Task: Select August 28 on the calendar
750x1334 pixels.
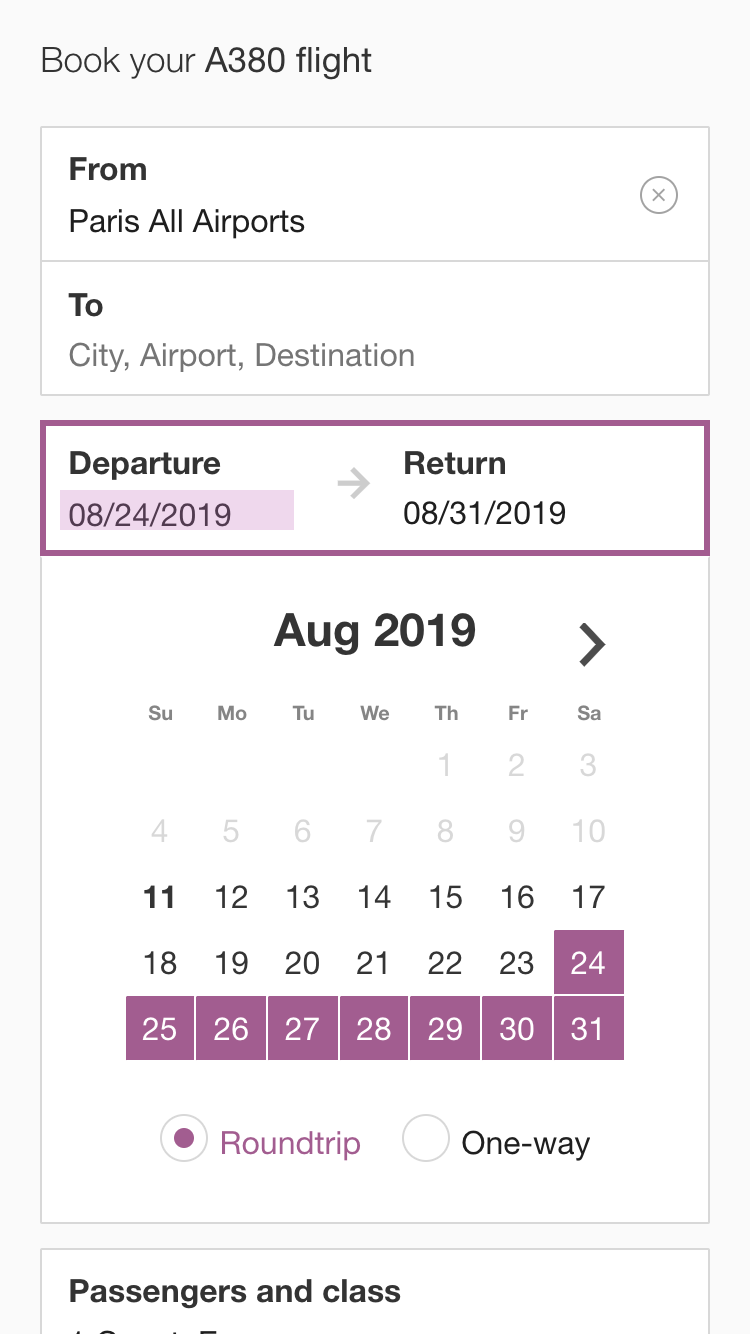Action: pos(374,1028)
